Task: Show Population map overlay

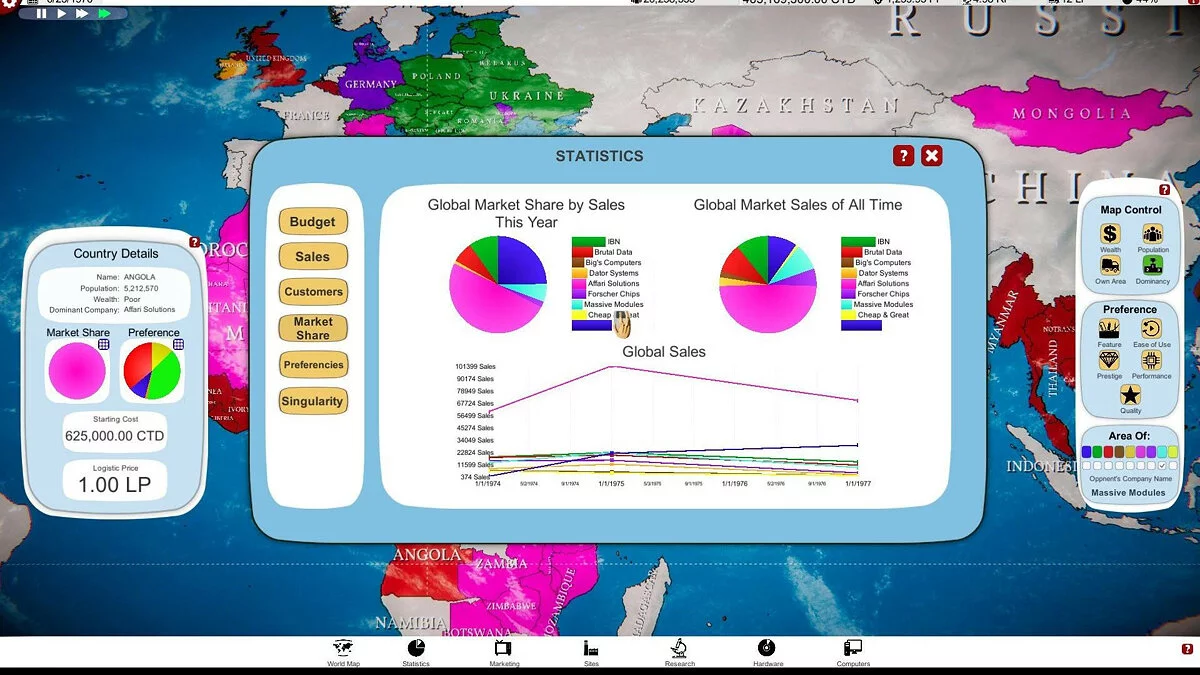Action: tap(1152, 234)
